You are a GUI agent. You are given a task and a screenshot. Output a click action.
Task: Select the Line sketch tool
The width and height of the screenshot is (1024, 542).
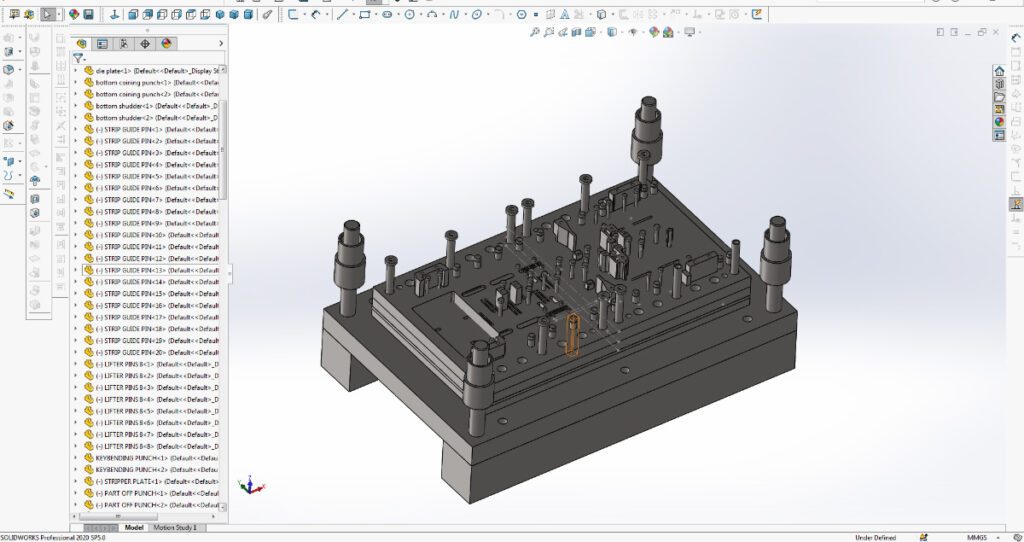[342, 15]
